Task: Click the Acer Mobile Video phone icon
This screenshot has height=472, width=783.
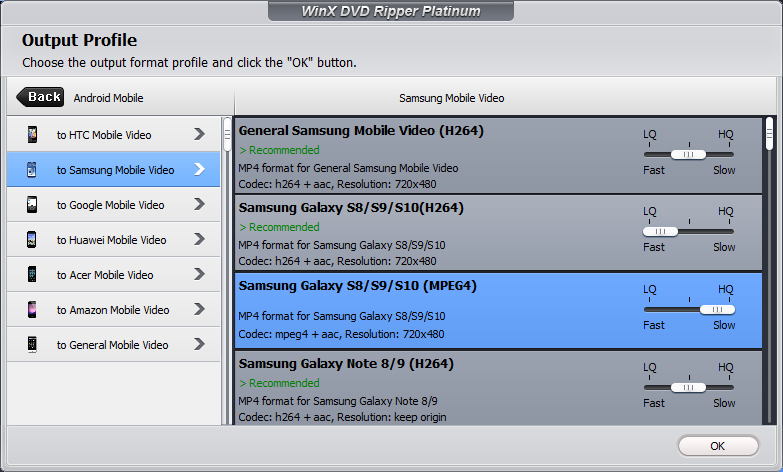Action: point(32,274)
